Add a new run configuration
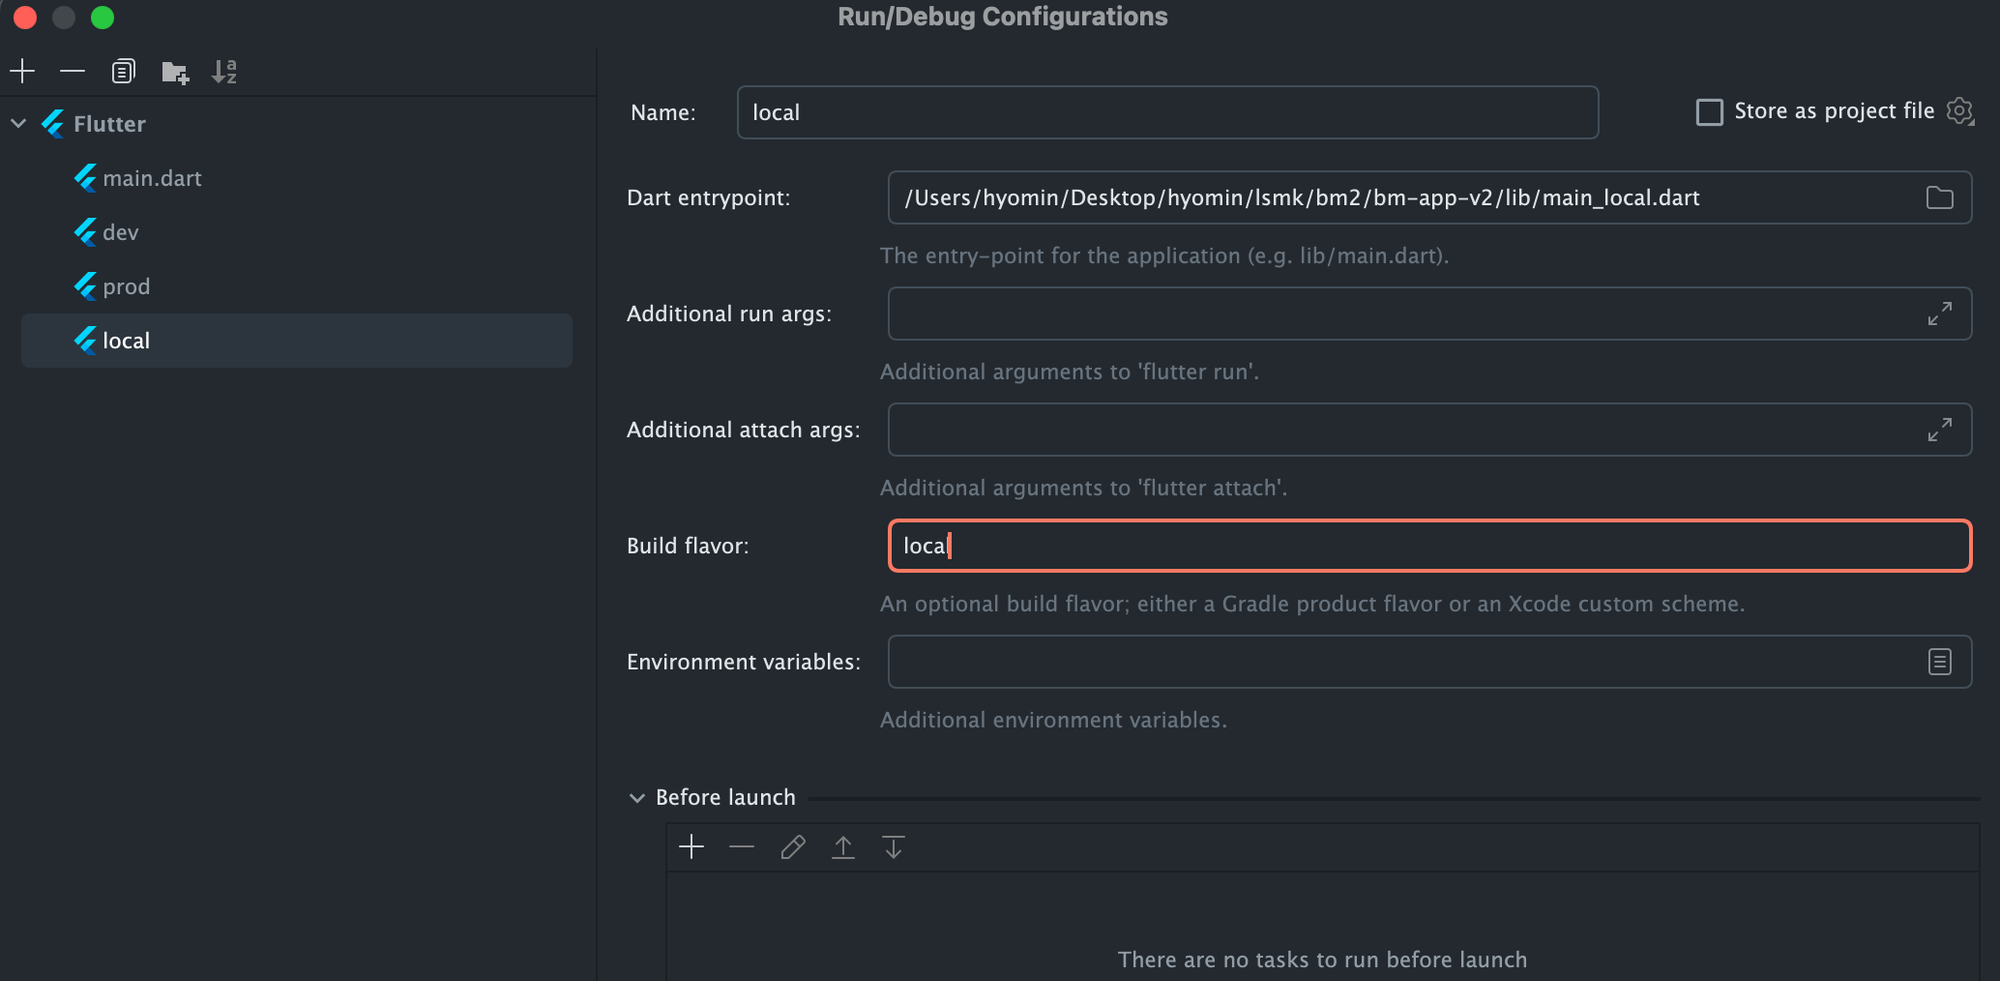The height and width of the screenshot is (981, 2000). pyautogui.click(x=22, y=71)
